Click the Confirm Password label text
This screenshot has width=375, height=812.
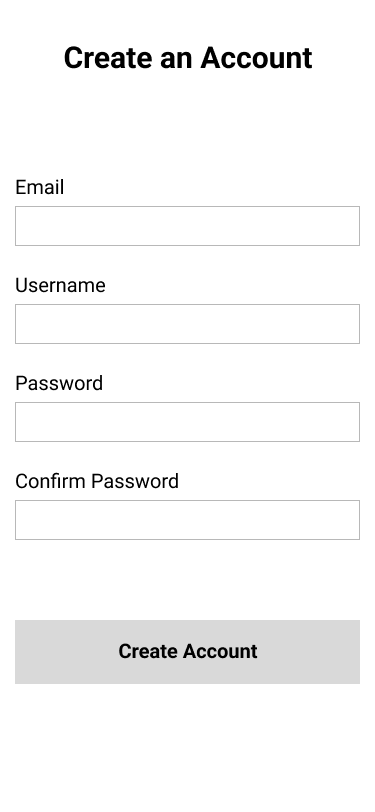coord(97,481)
